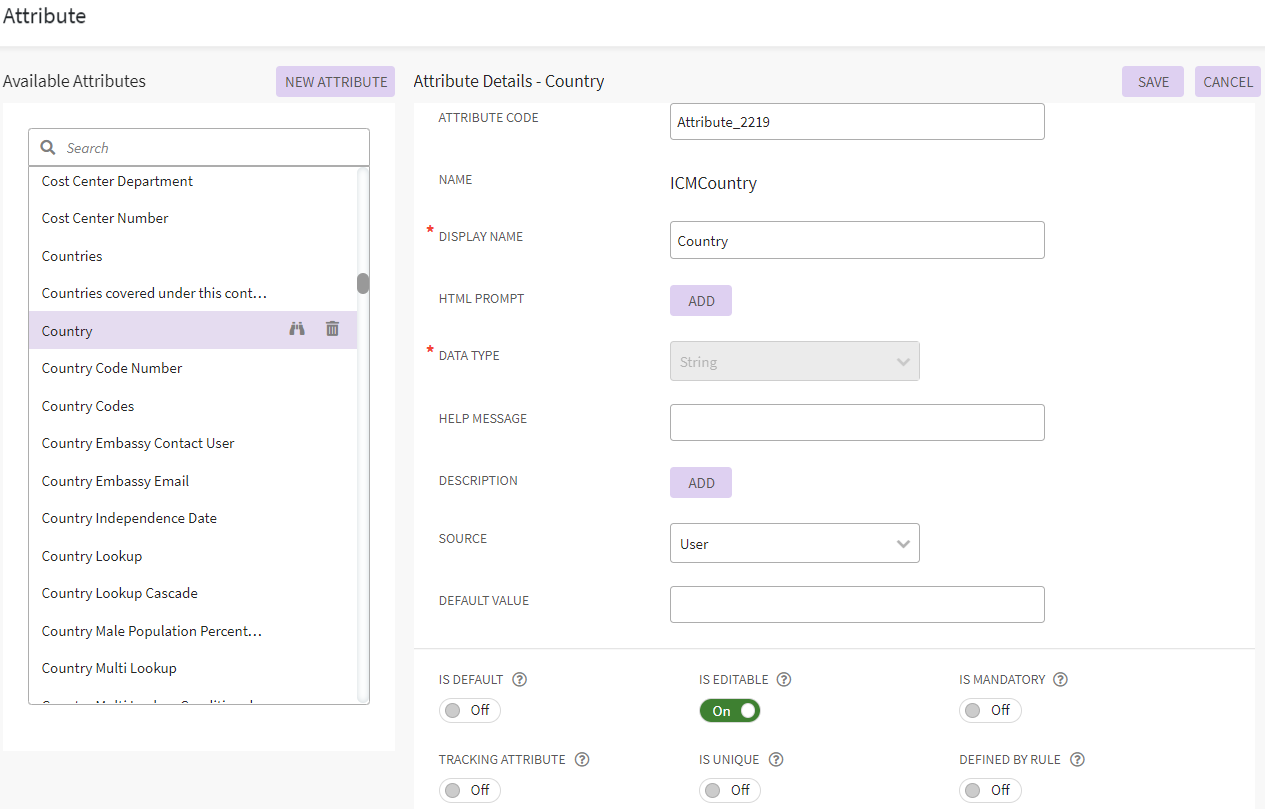This screenshot has width=1265, height=809.
Task: Open the Source dropdown
Action: point(794,544)
